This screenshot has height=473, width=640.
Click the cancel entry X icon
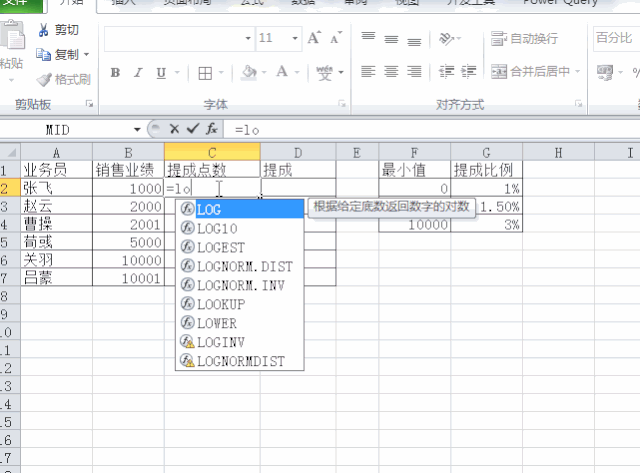coord(174,129)
